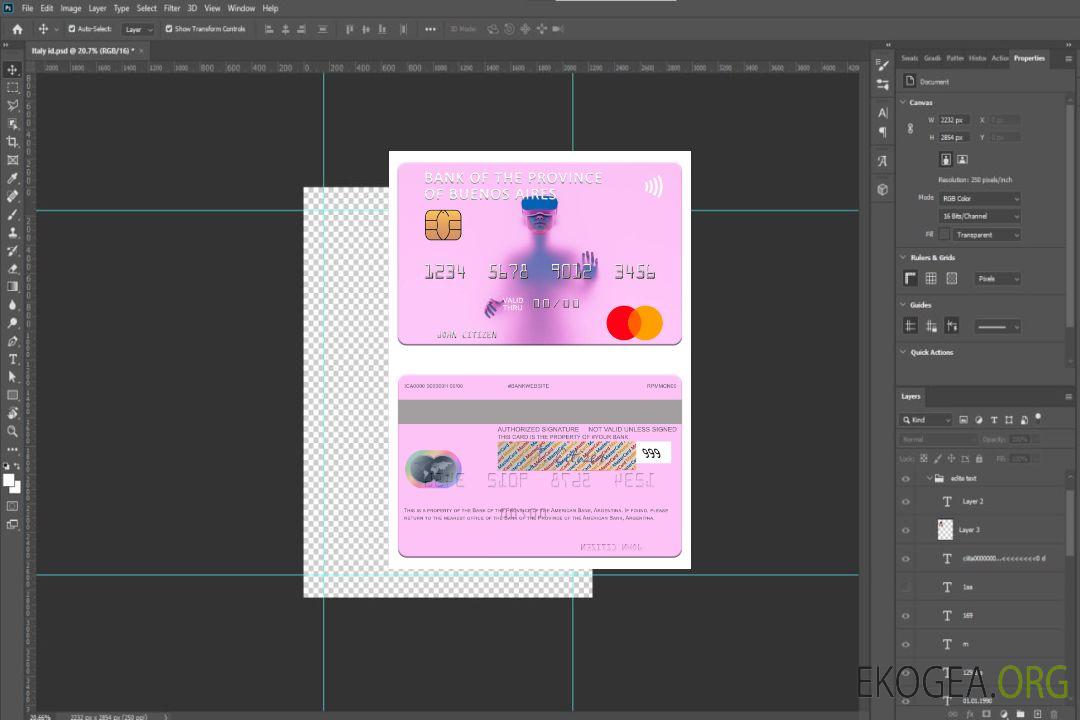Screen dimensions: 1080x720
Task: Choose the Lasso tool
Action: pyautogui.click(x=13, y=105)
